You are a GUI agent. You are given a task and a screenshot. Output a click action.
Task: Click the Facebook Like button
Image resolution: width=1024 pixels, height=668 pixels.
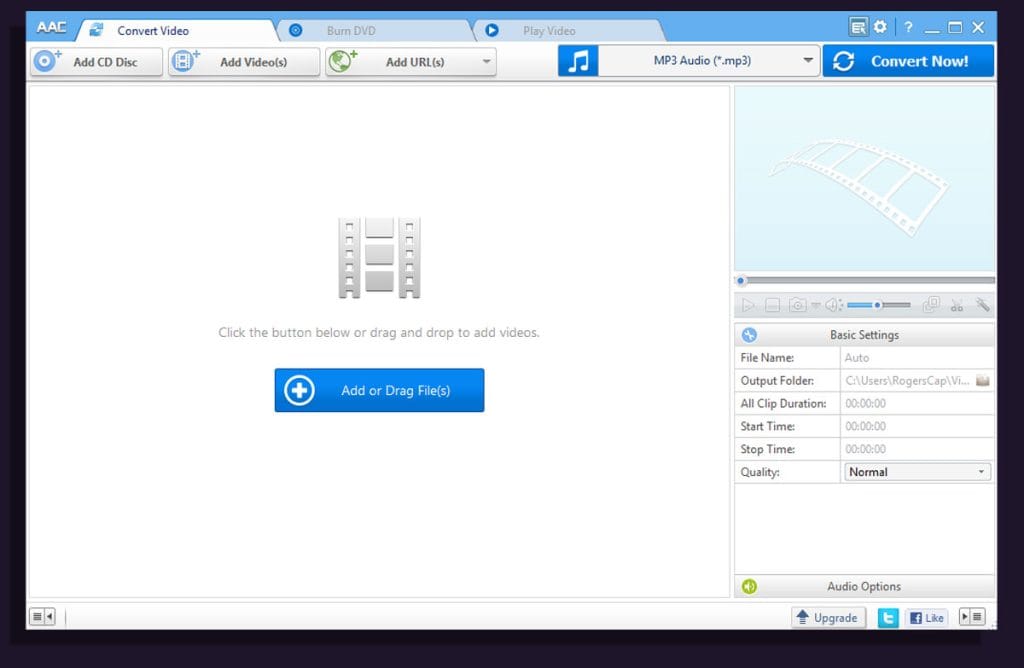tap(927, 618)
